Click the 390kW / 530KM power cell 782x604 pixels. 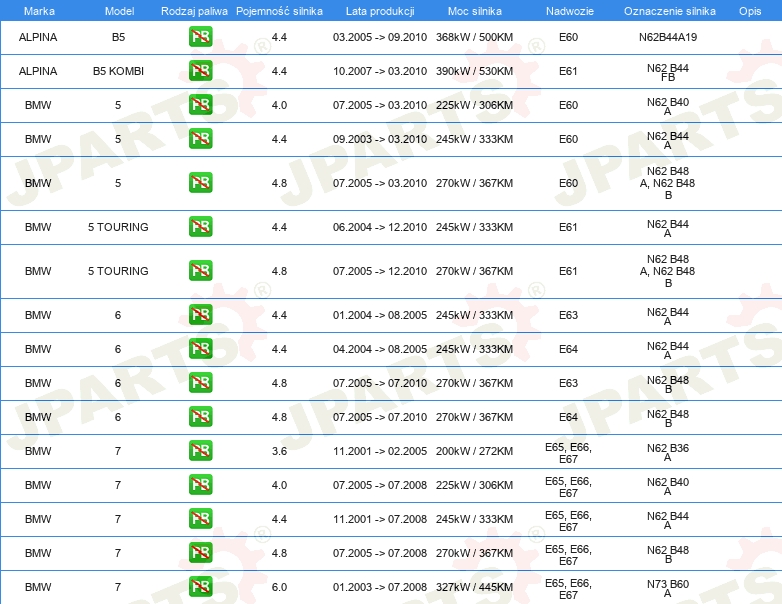coord(474,71)
